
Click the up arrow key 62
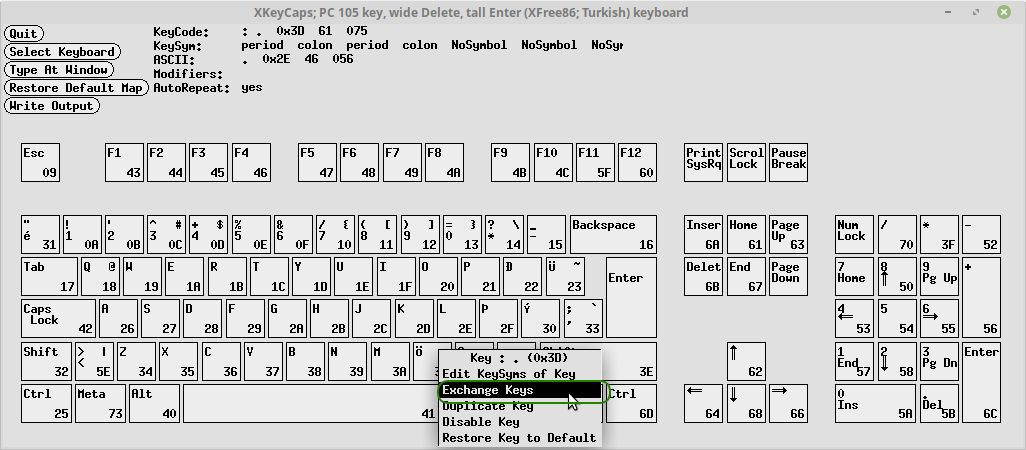[x=746, y=362]
